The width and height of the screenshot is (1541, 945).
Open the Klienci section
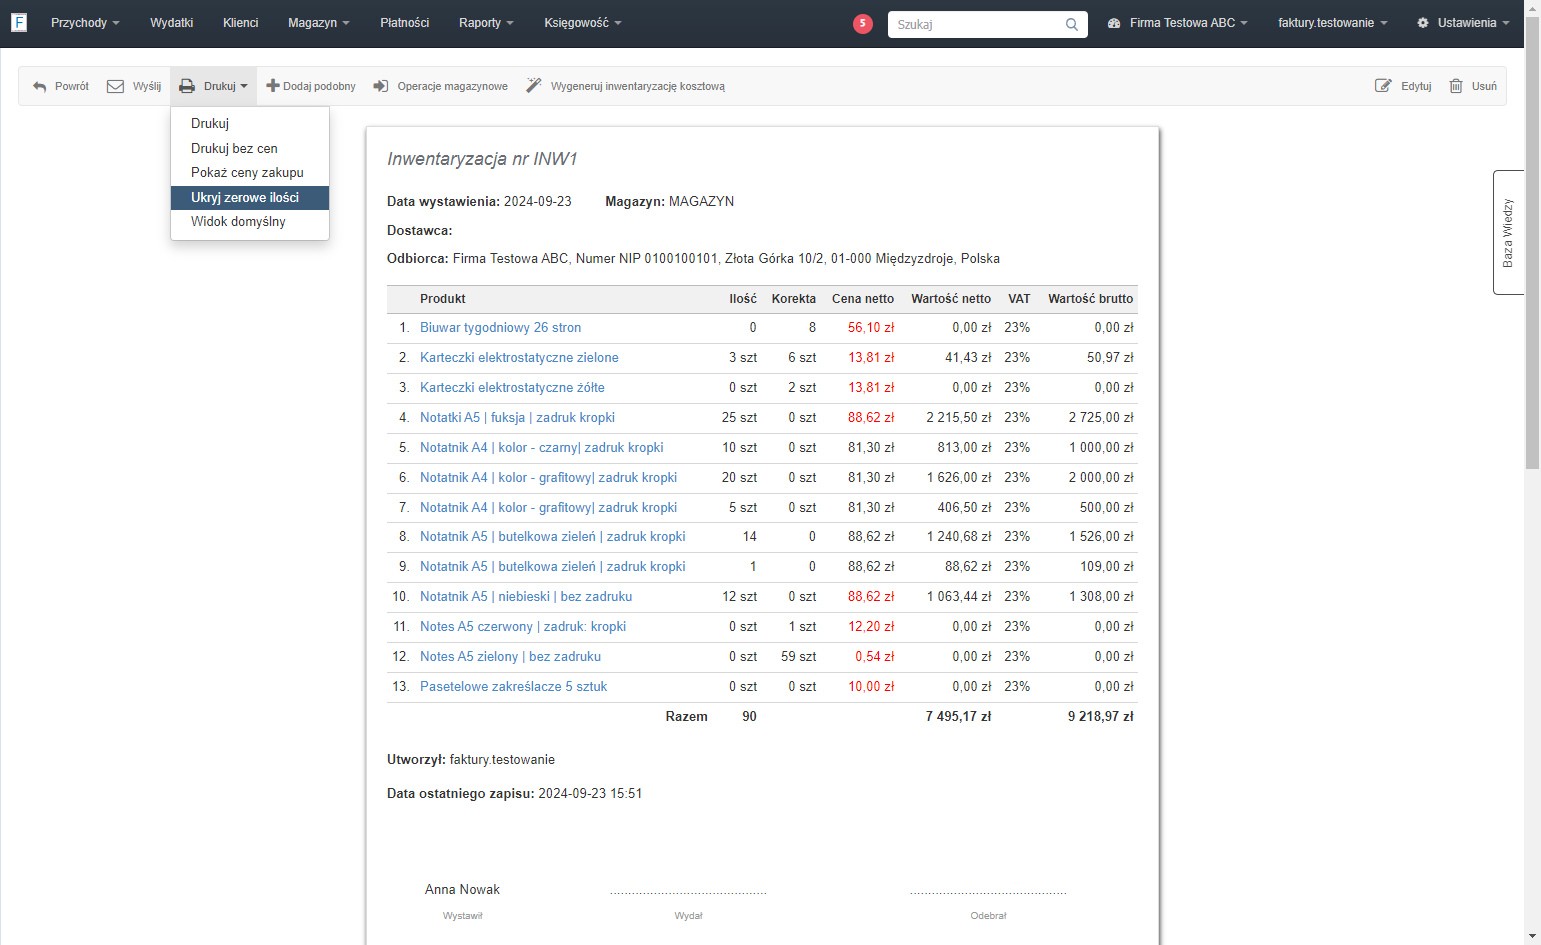(x=241, y=23)
